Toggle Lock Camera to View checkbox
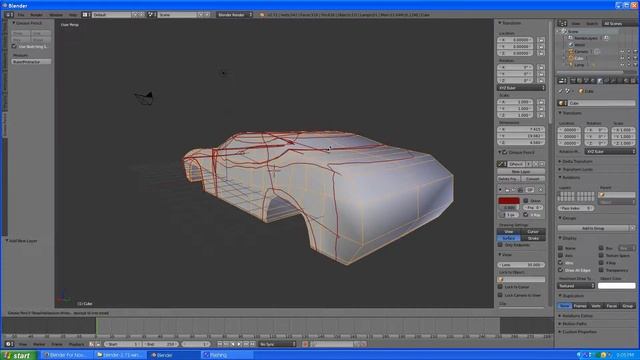The height and width of the screenshot is (360, 640). 500,295
